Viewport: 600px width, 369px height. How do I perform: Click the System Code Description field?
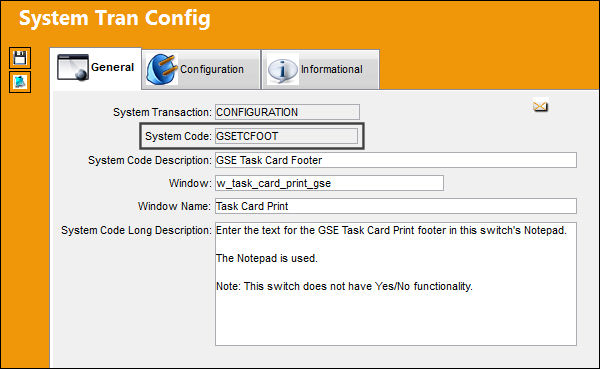pos(396,160)
